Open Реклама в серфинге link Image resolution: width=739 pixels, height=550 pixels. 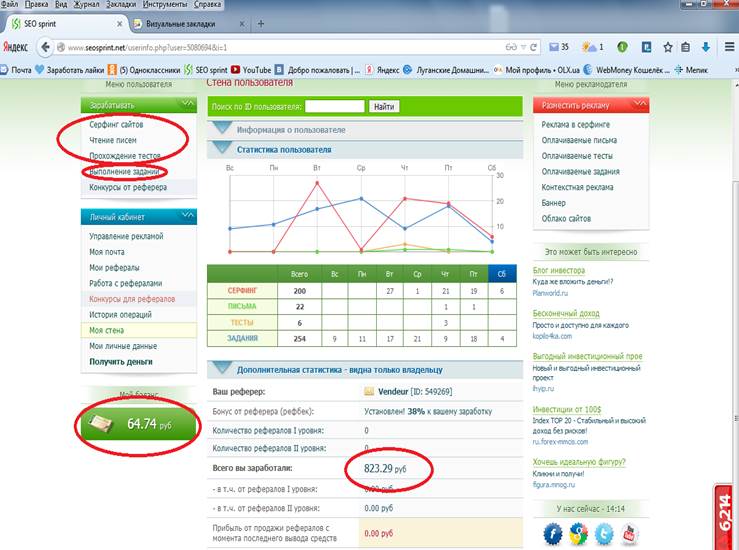tap(575, 124)
